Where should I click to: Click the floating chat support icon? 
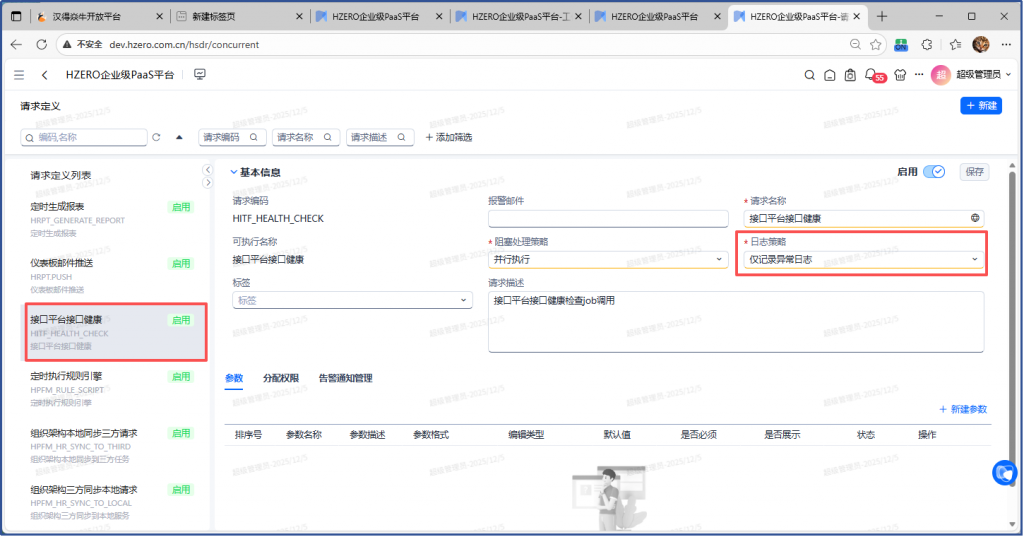click(1004, 472)
